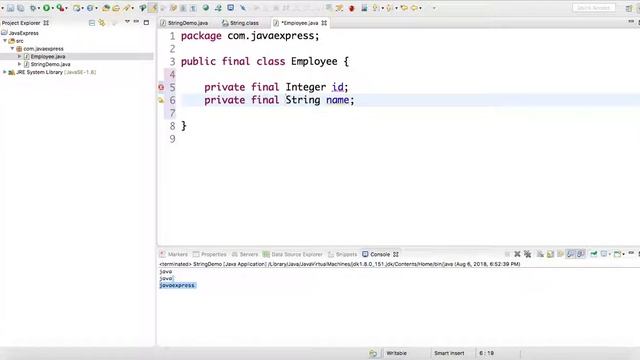Screen dimensions: 640x360
Task: Open dropdown beside Search flashlight icon
Action: [133, 8]
